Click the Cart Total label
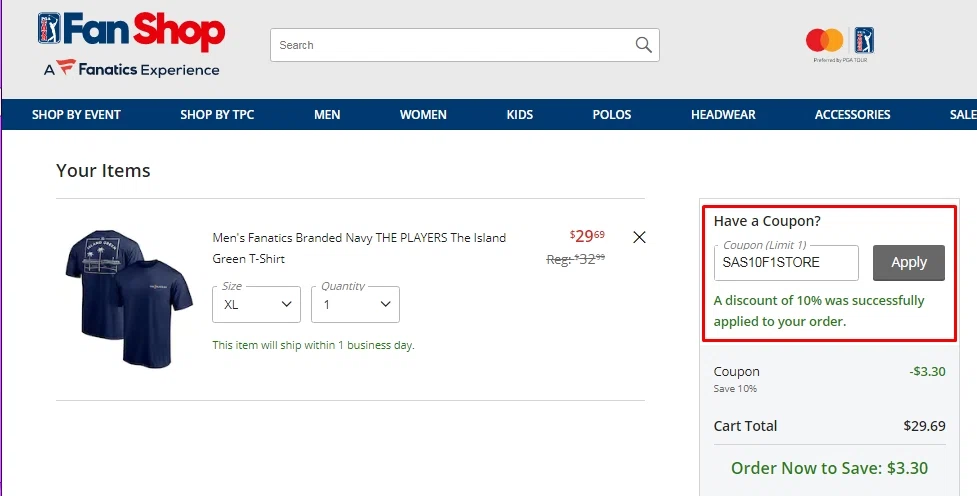The width and height of the screenshot is (977, 496). [745, 426]
